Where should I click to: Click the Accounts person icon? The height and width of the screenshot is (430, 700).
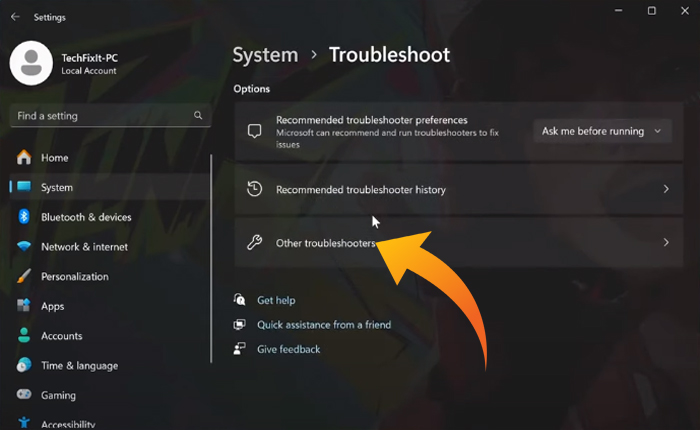pyautogui.click(x=23, y=336)
